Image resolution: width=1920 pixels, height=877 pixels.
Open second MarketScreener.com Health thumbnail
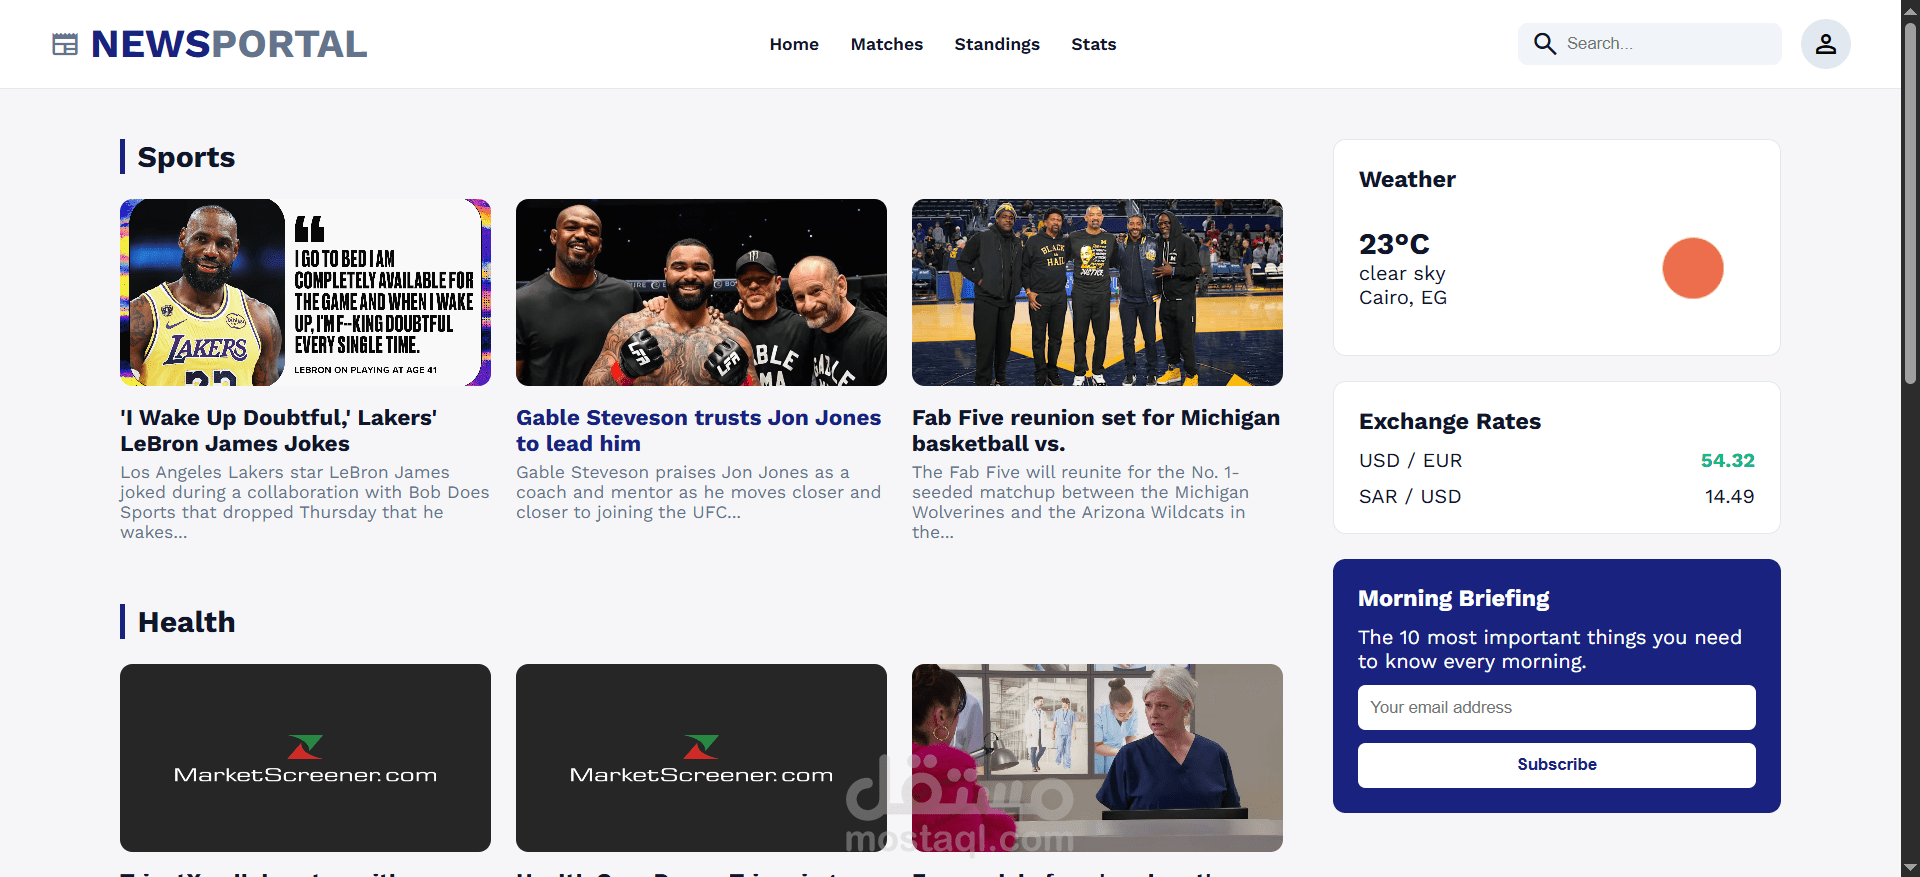pos(701,758)
